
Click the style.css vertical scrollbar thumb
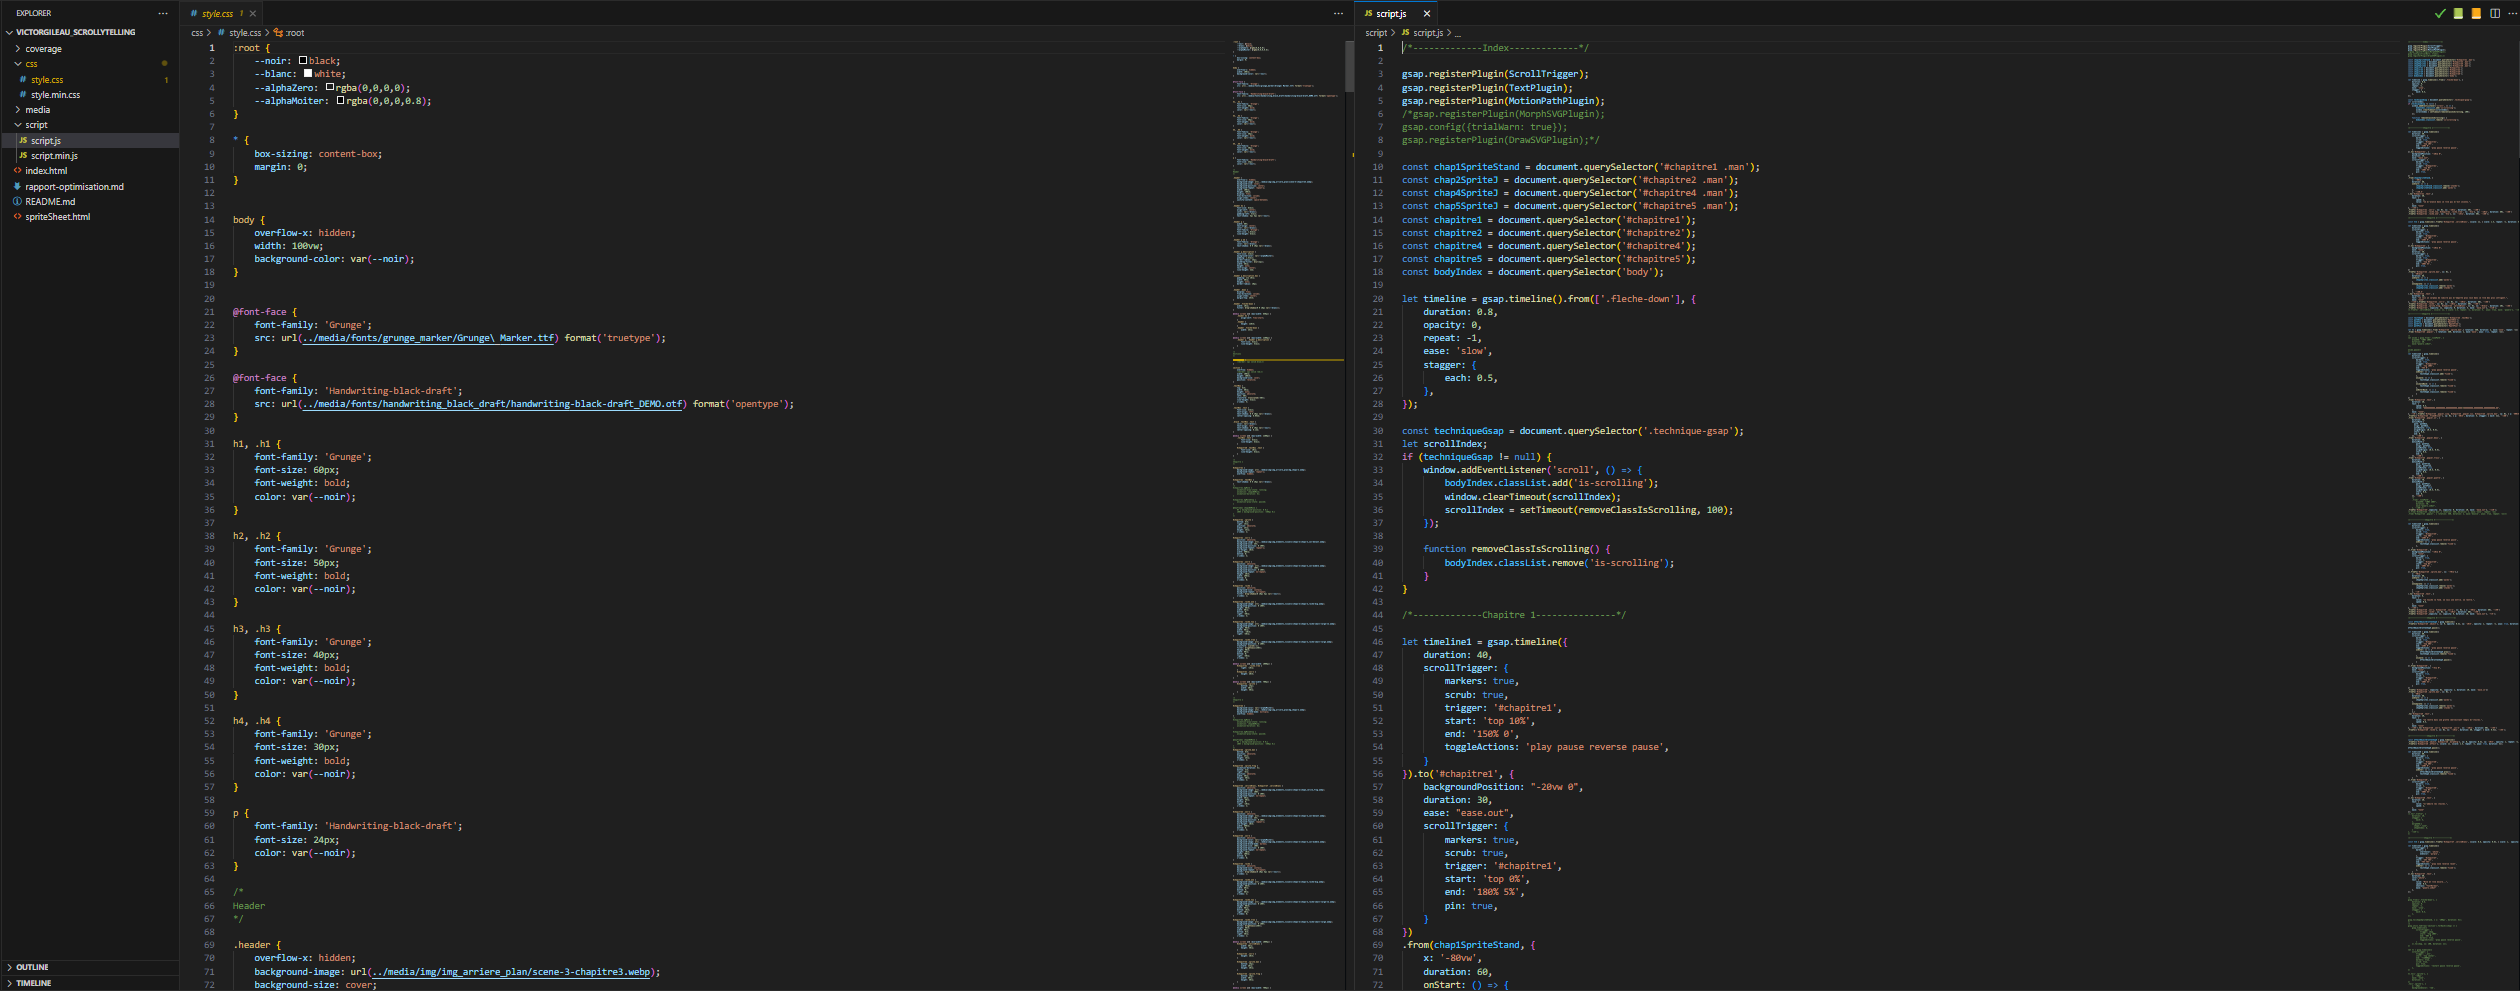tap(1349, 66)
